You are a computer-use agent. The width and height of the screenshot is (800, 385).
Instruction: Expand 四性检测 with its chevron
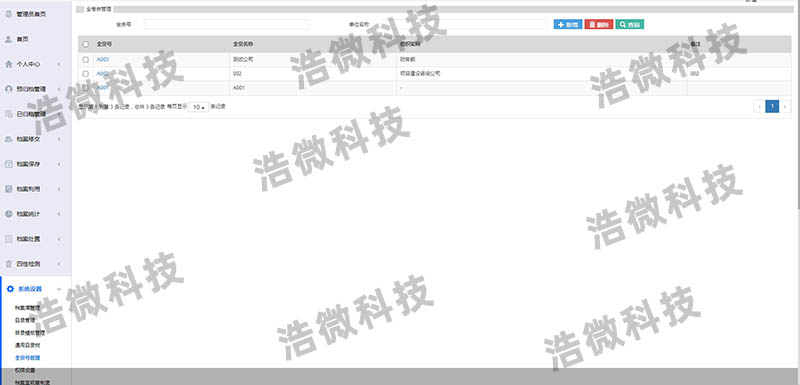[x=59, y=264]
